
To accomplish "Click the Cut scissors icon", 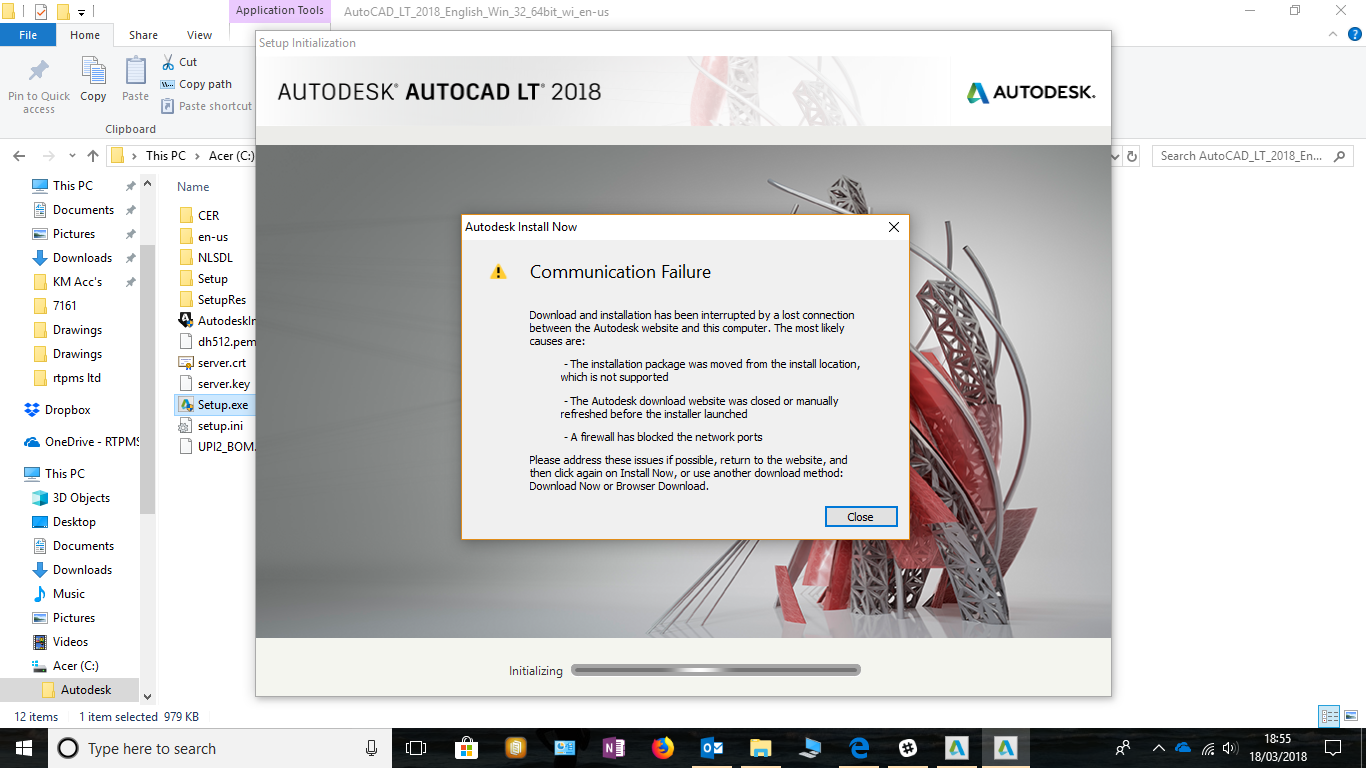I will click(x=168, y=62).
